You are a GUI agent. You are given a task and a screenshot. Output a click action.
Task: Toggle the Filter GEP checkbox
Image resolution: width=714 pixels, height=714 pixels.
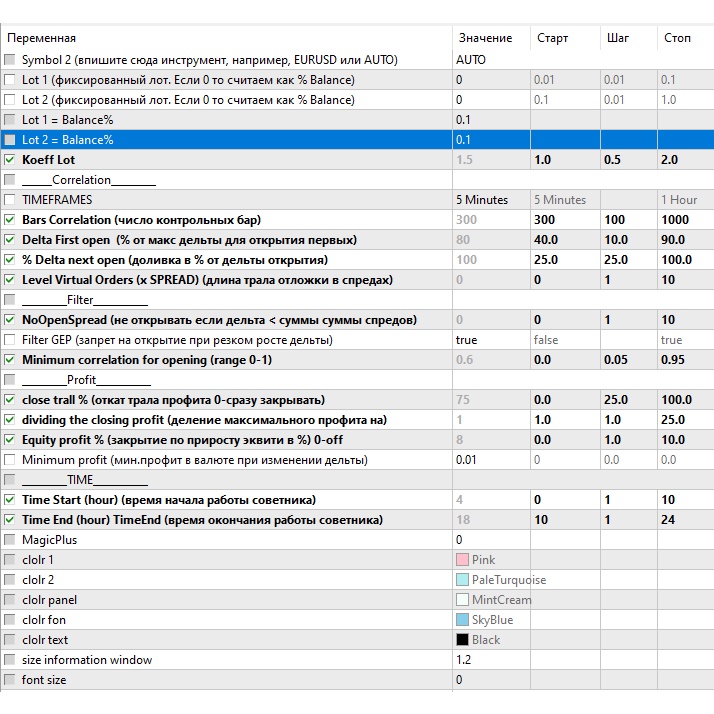tap(10, 340)
